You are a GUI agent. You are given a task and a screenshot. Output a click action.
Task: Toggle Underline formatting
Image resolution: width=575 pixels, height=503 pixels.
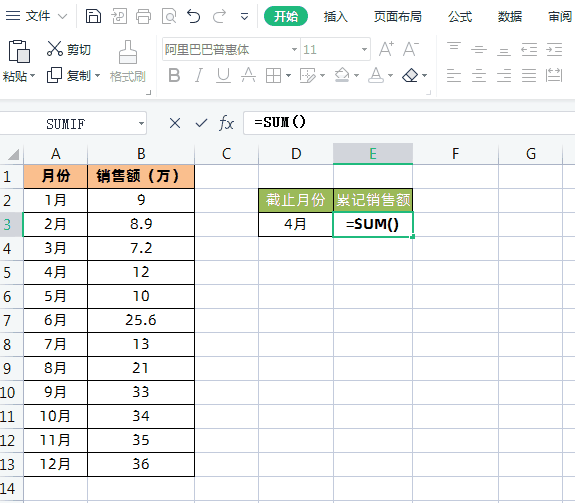pos(223,76)
